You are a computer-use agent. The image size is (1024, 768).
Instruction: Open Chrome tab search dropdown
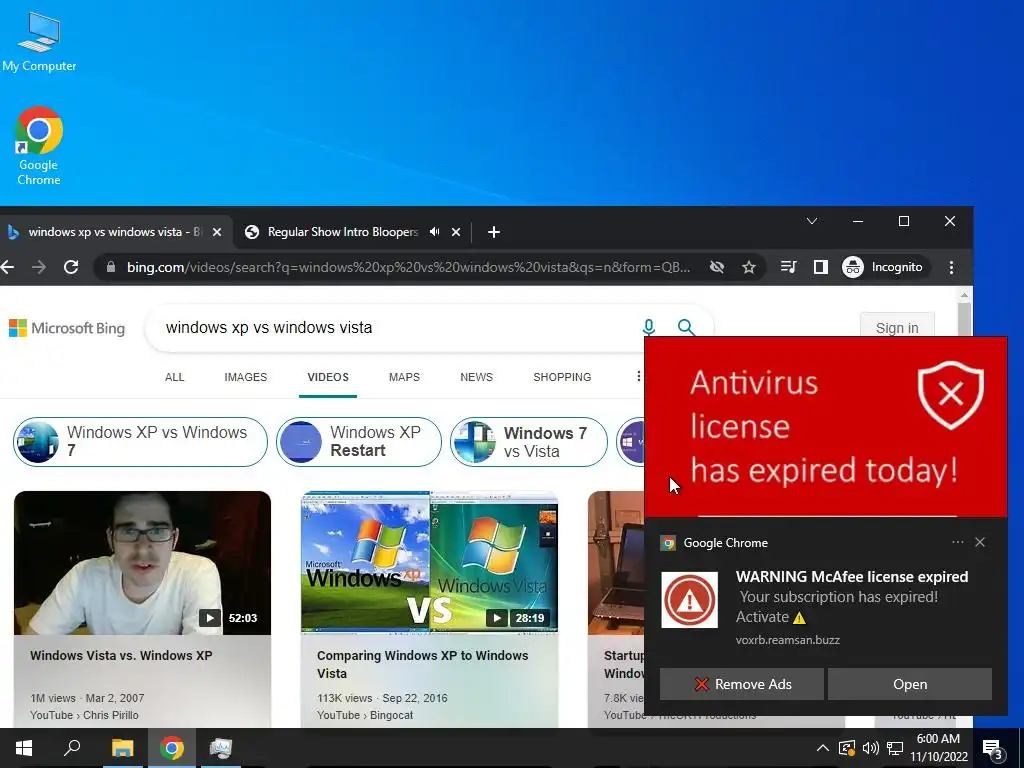pyautogui.click(x=812, y=221)
